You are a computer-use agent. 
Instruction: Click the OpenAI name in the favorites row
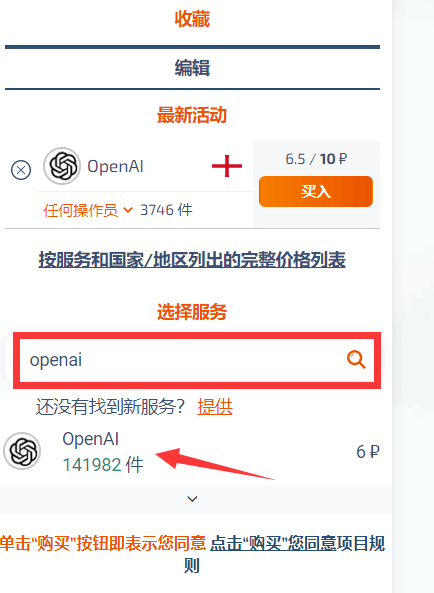pyautogui.click(x=115, y=166)
